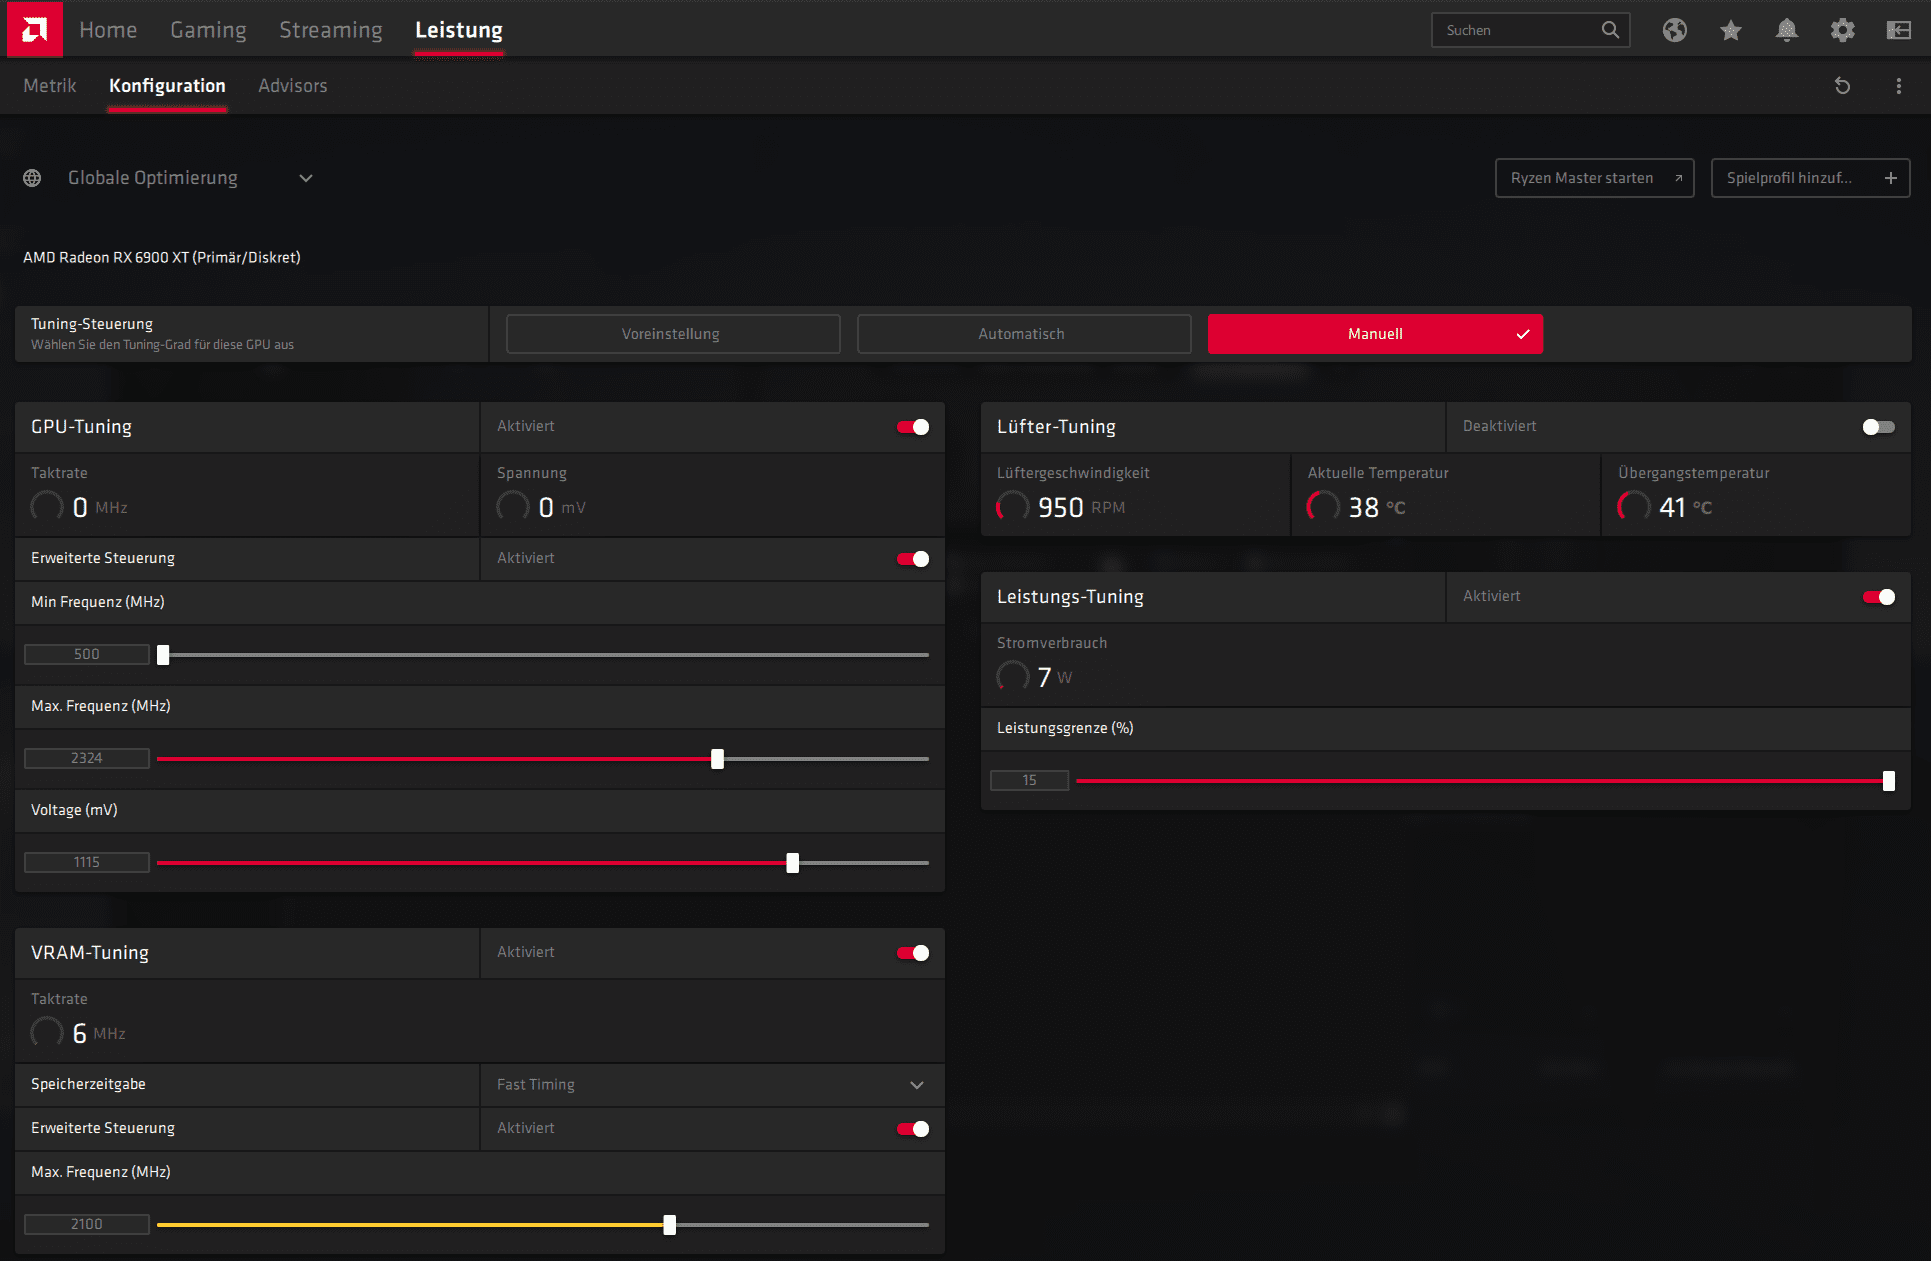Click the Voltage value field 1115

pyautogui.click(x=87, y=862)
